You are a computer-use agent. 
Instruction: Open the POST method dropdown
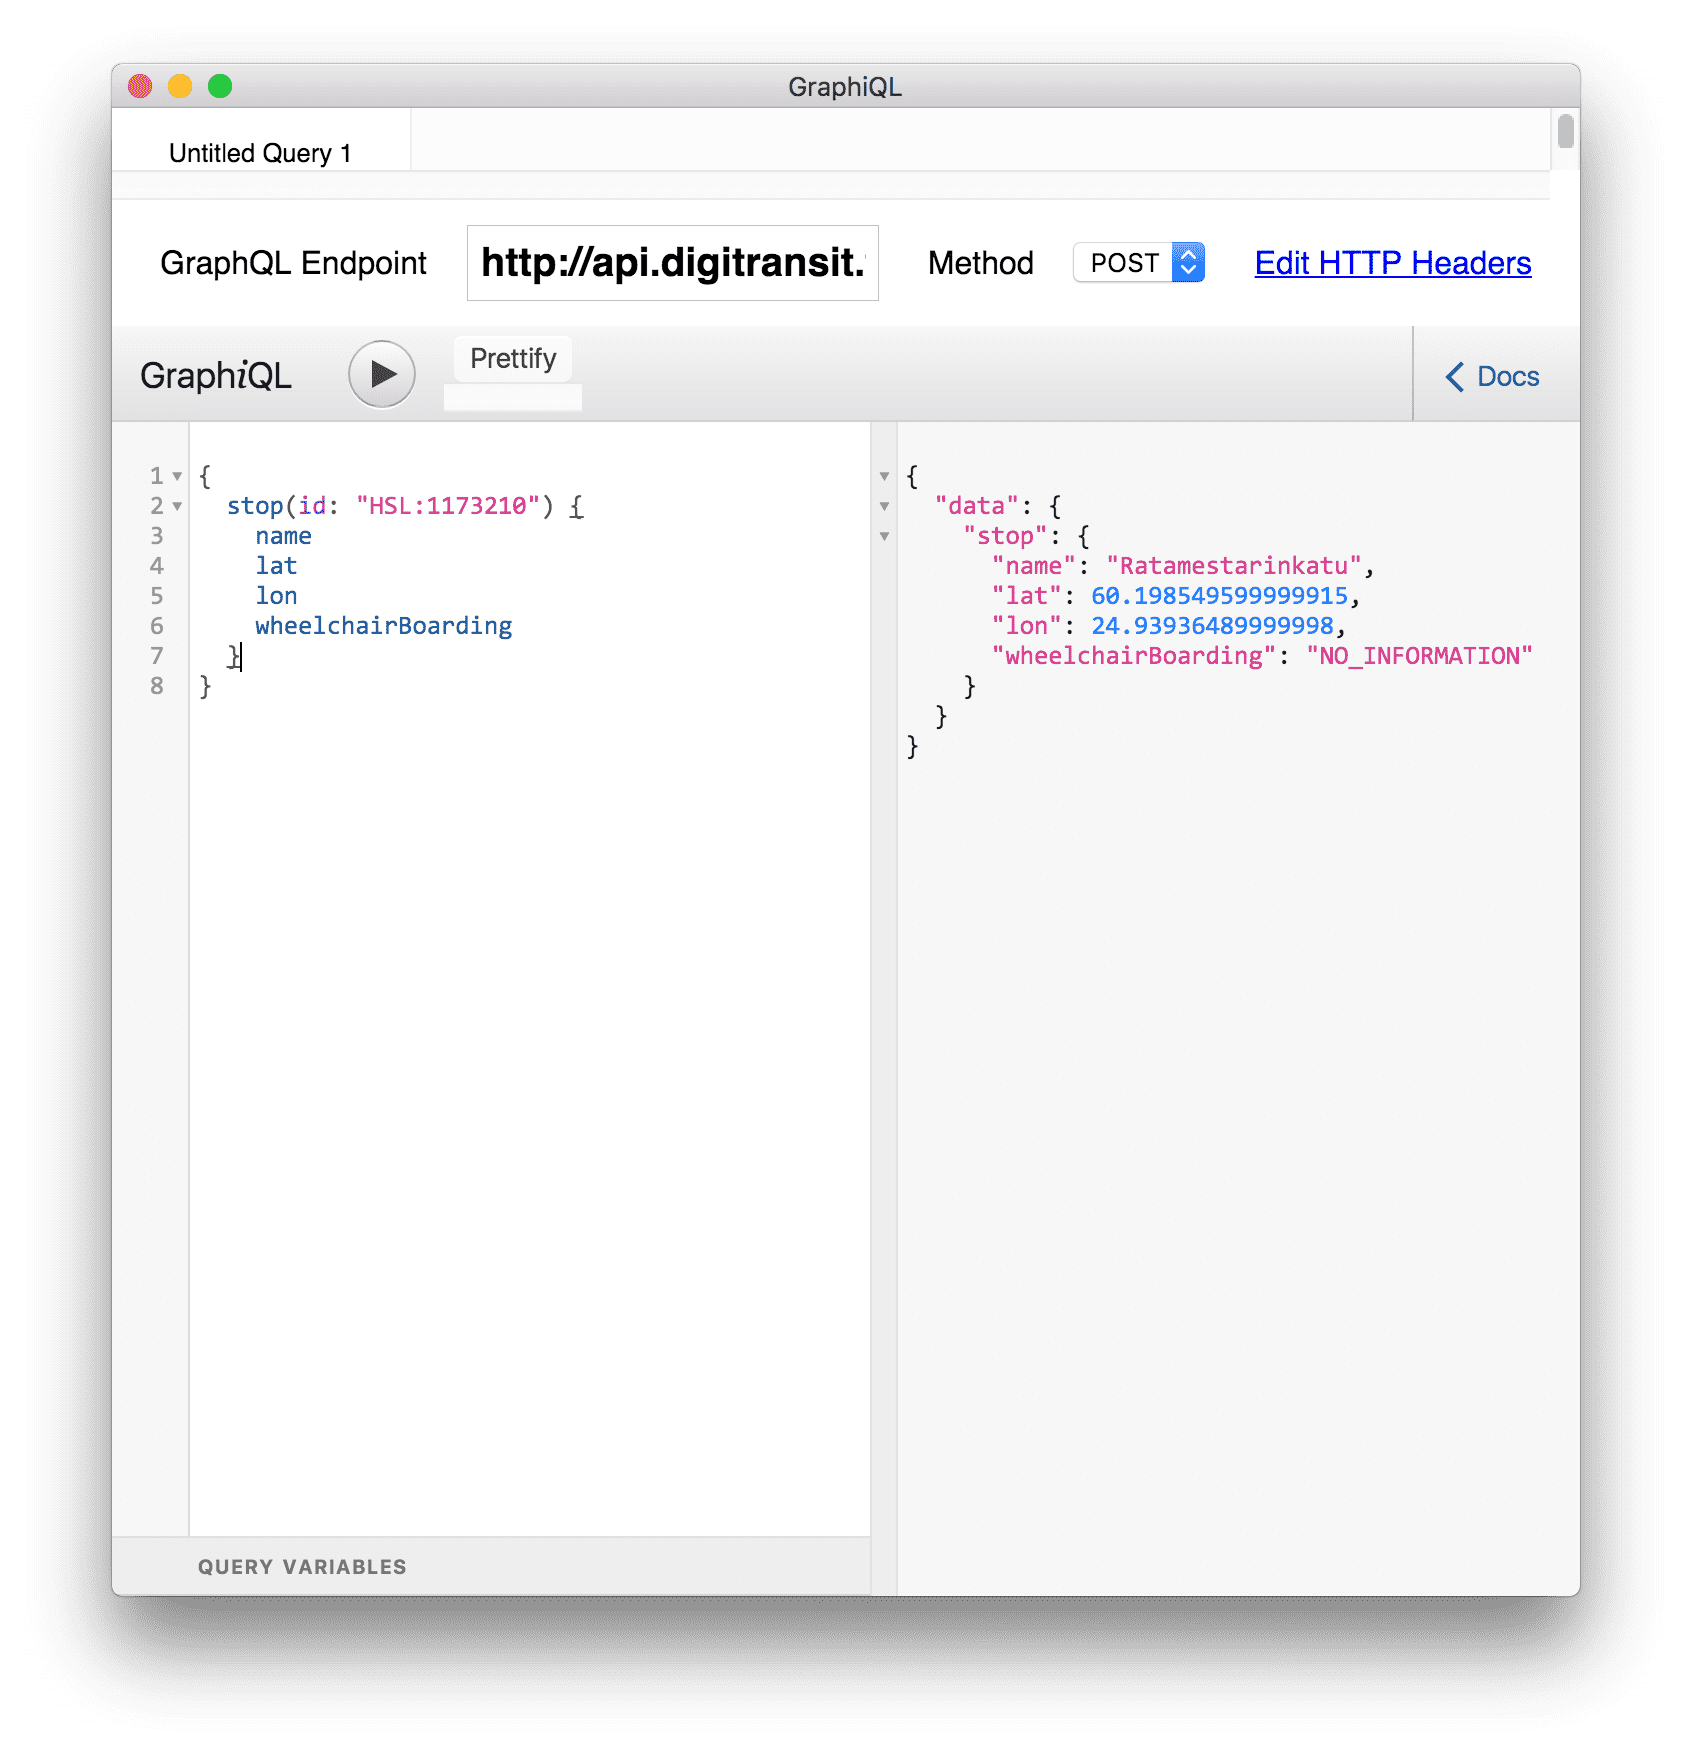[1139, 263]
